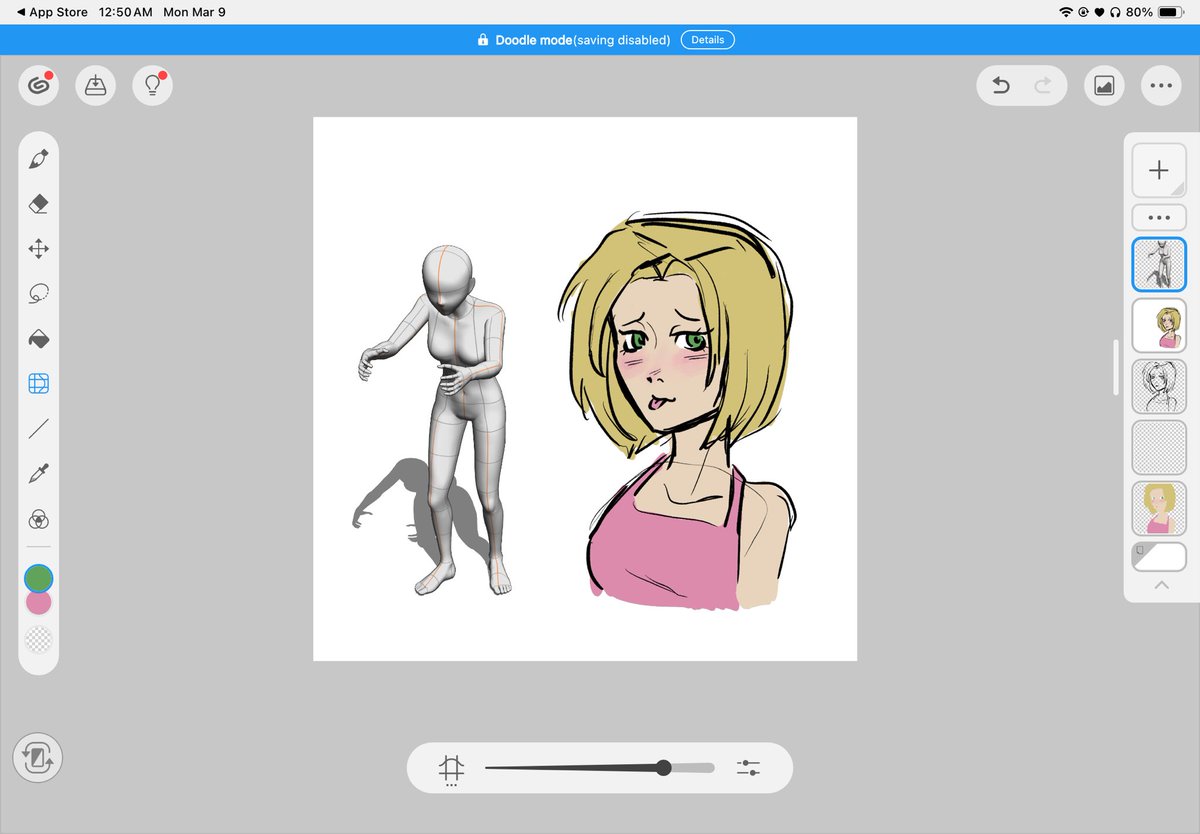This screenshot has height=834, width=1200.
Task: Choose the green main color swatch
Action: (39, 578)
